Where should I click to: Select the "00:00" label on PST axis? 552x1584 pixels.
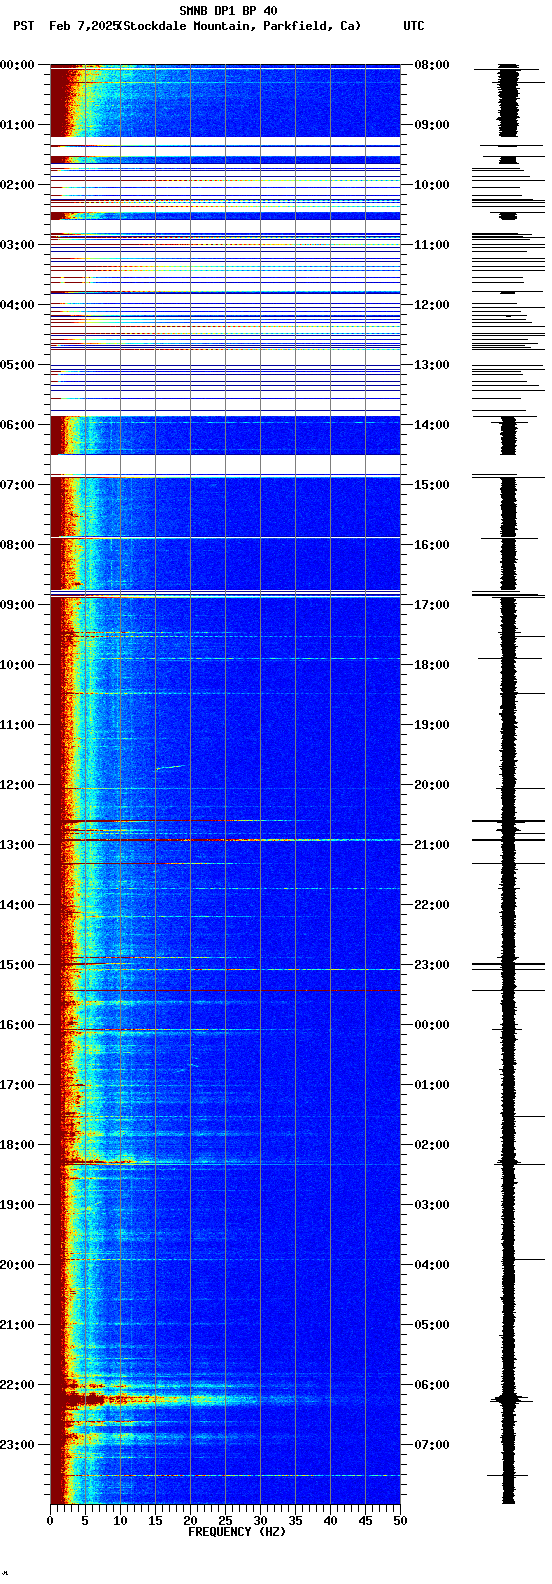[17, 65]
